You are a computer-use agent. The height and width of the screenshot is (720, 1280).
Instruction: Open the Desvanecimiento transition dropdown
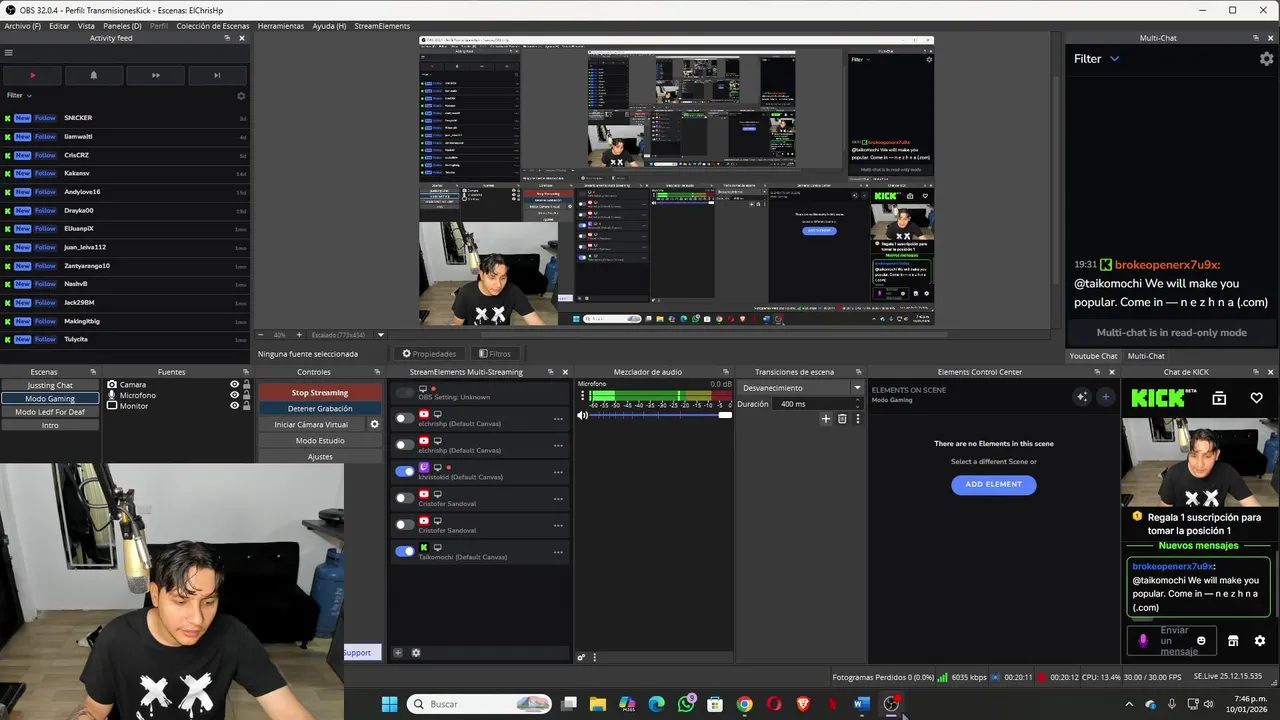[801, 388]
